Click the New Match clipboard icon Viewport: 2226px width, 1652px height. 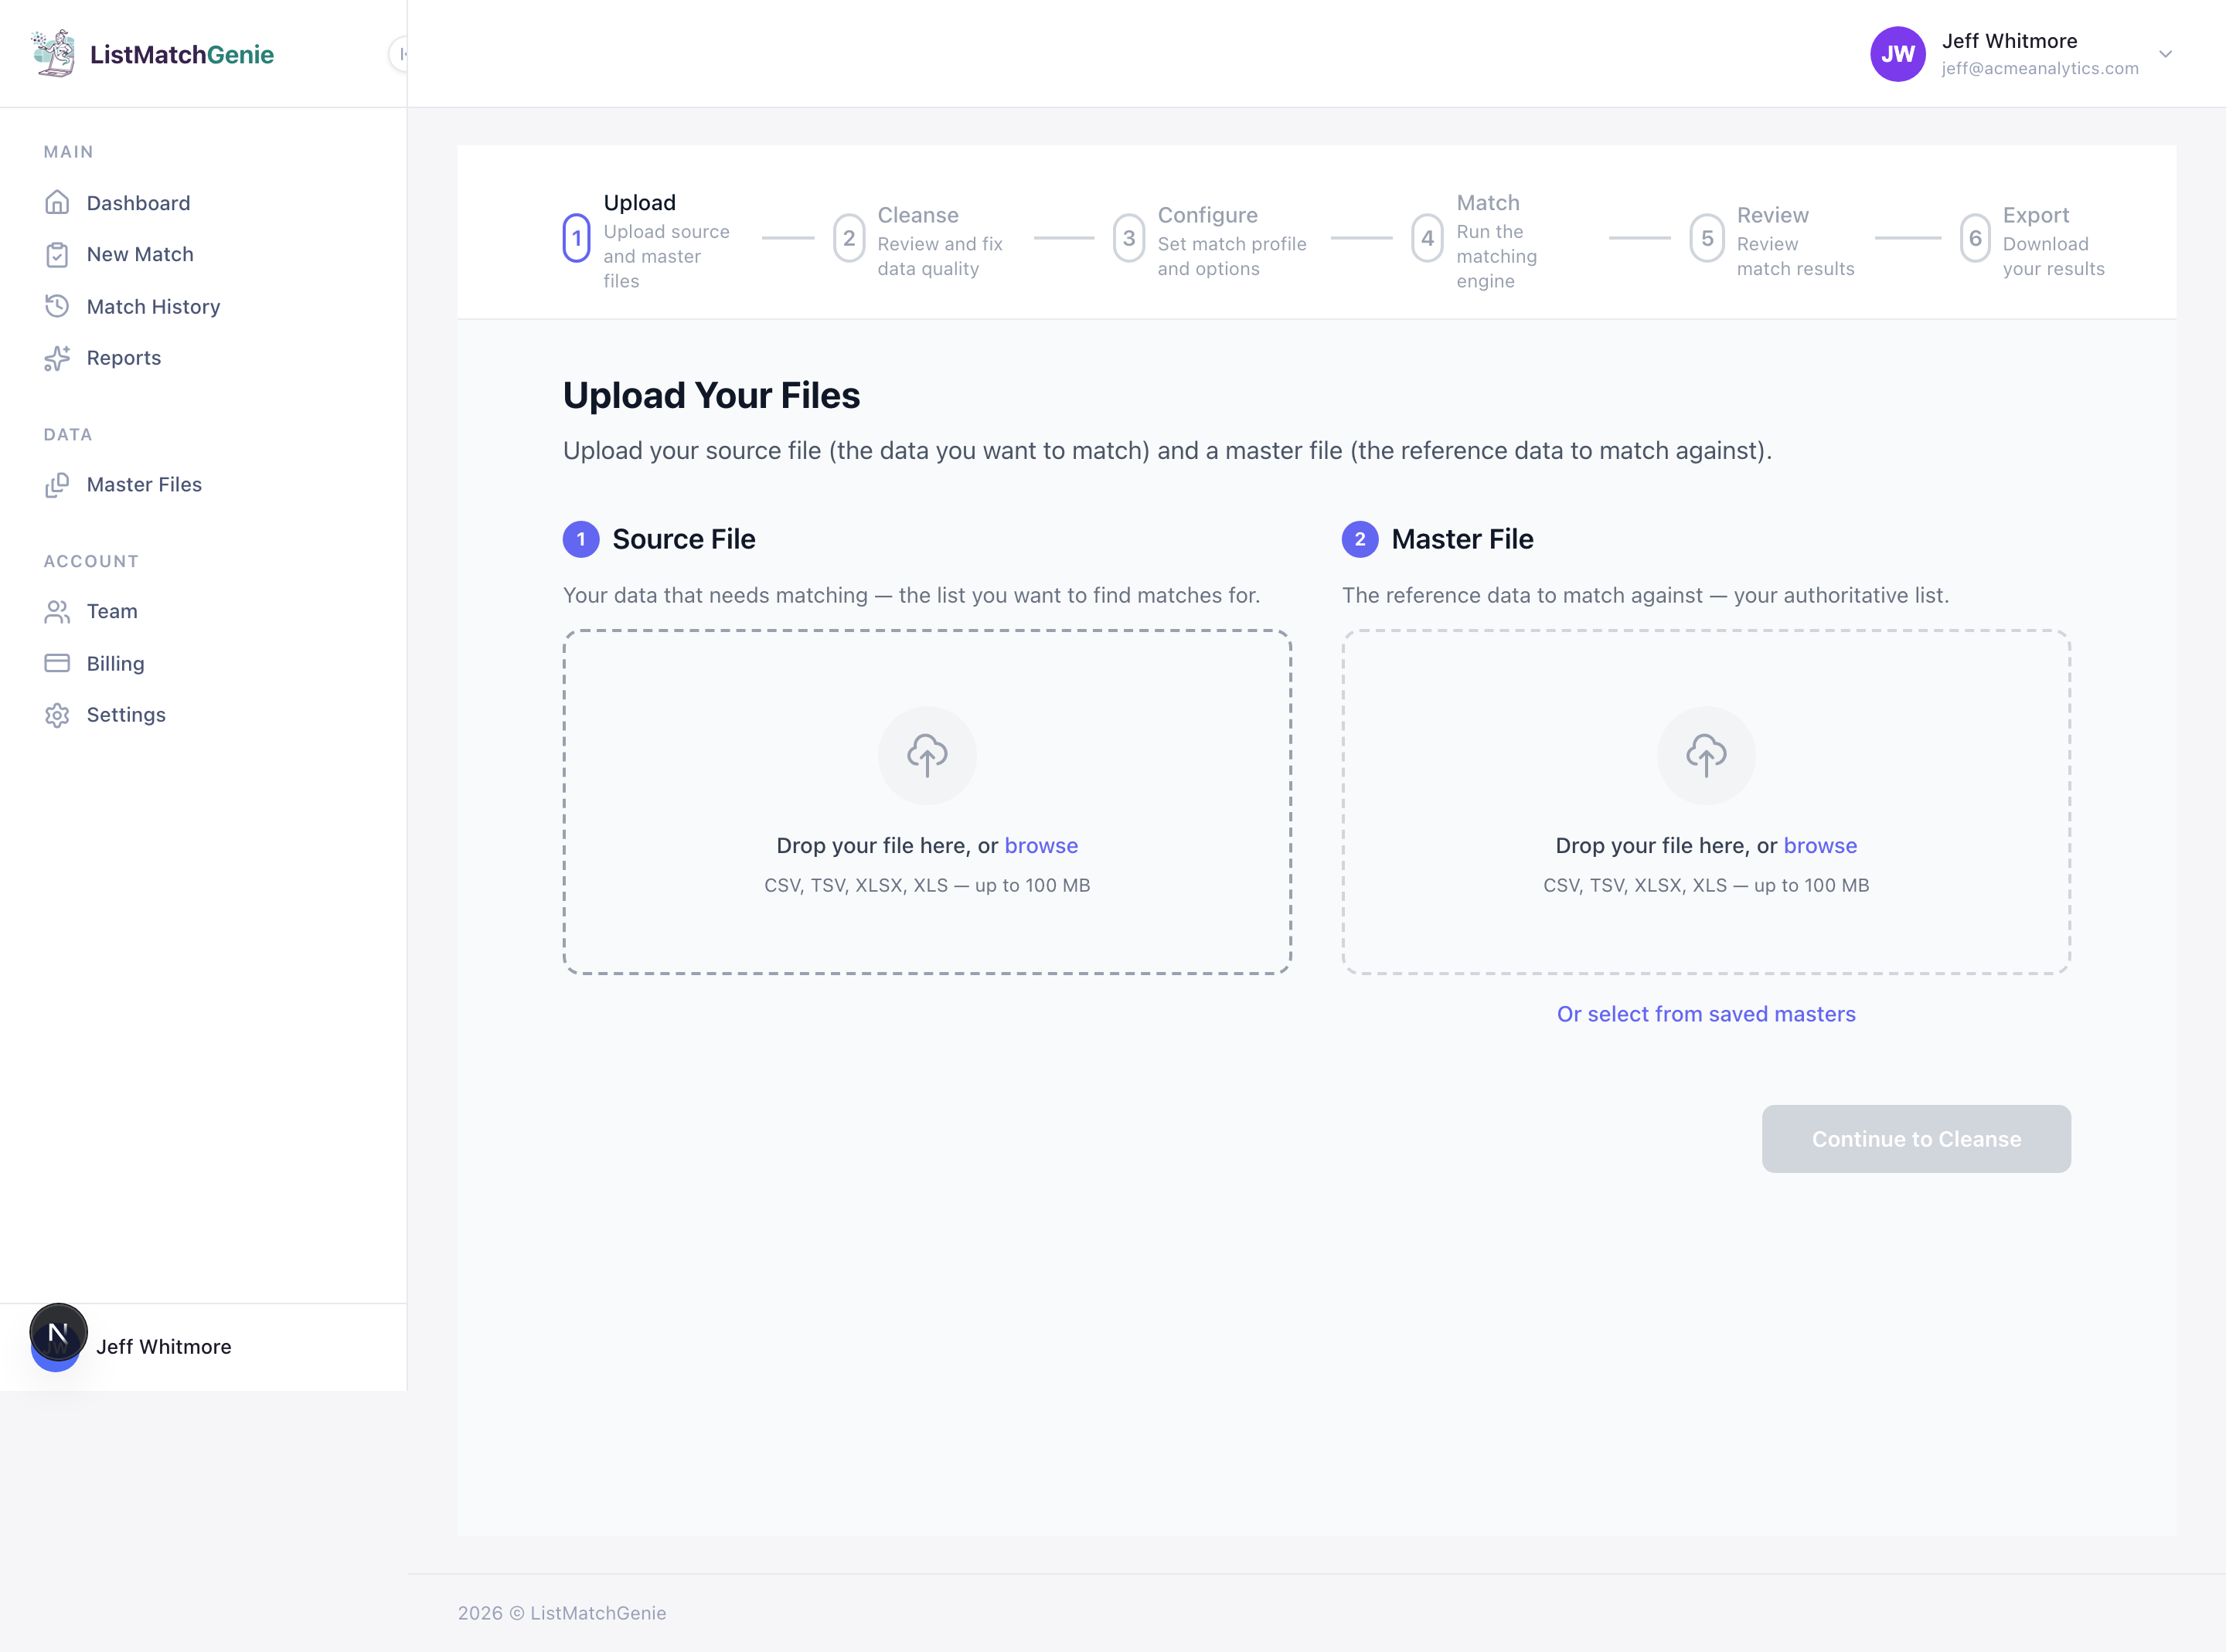click(x=57, y=254)
